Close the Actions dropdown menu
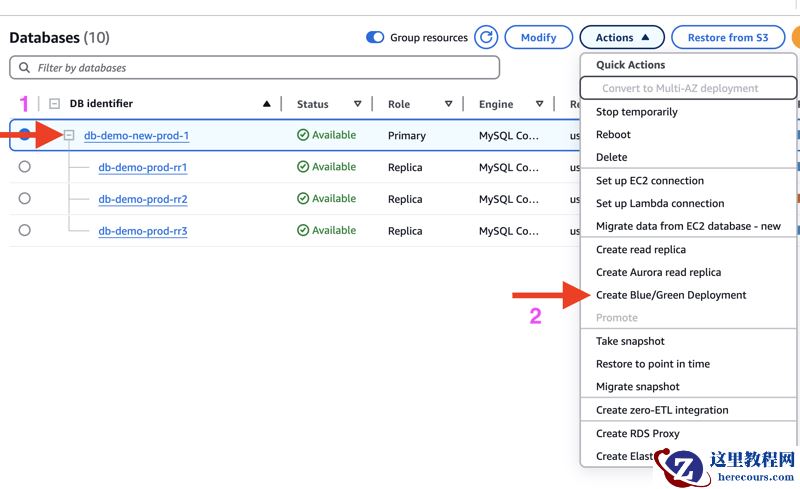Viewport: 800px width, 489px height. click(622, 37)
